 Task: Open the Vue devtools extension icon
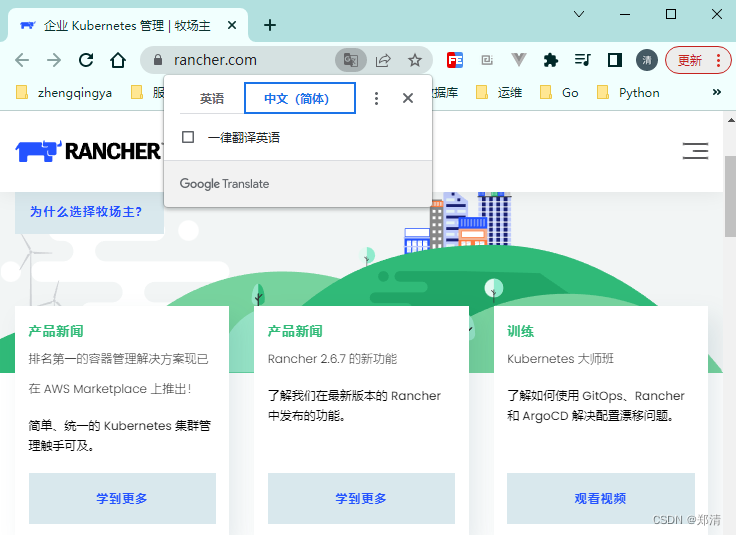(519, 60)
